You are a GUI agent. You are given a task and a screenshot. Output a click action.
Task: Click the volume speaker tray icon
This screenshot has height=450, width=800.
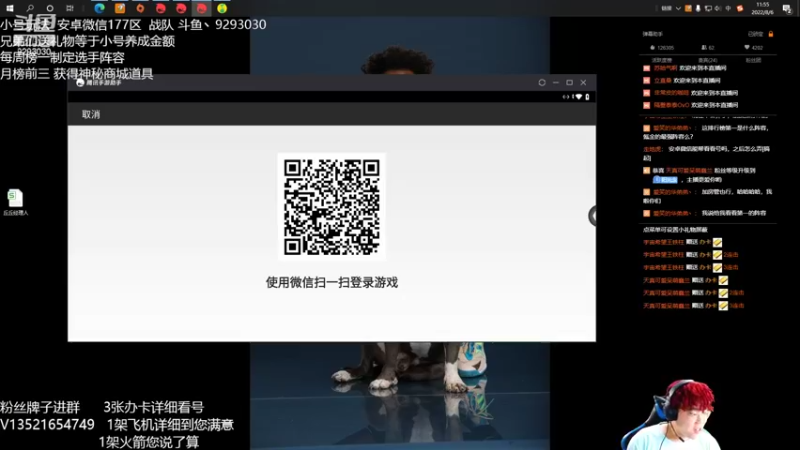pos(718,9)
